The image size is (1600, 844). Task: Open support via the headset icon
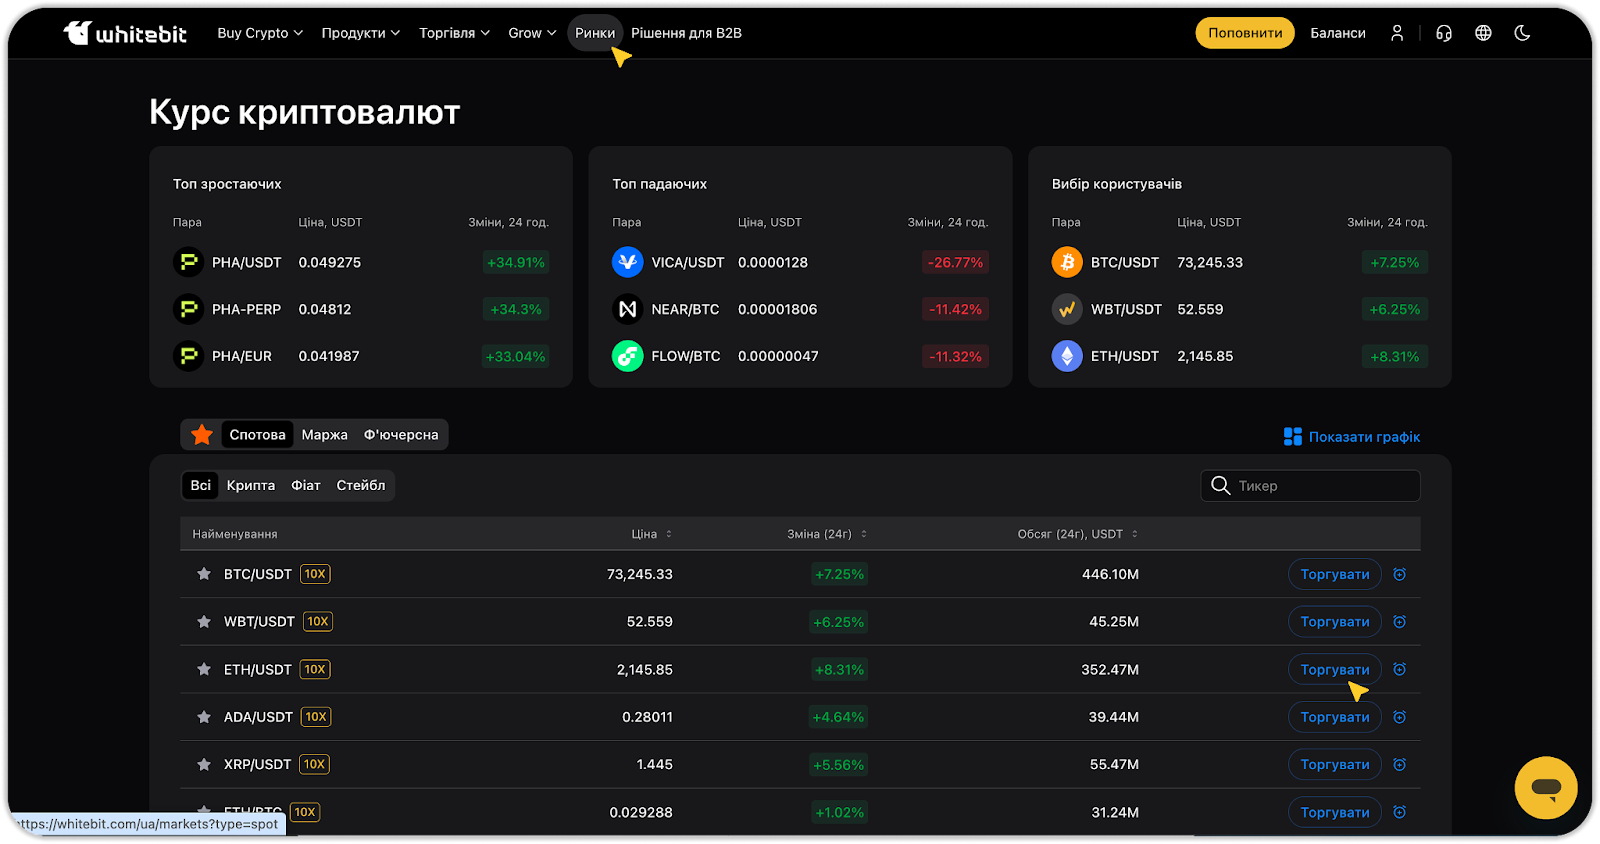pyautogui.click(x=1443, y=33)
